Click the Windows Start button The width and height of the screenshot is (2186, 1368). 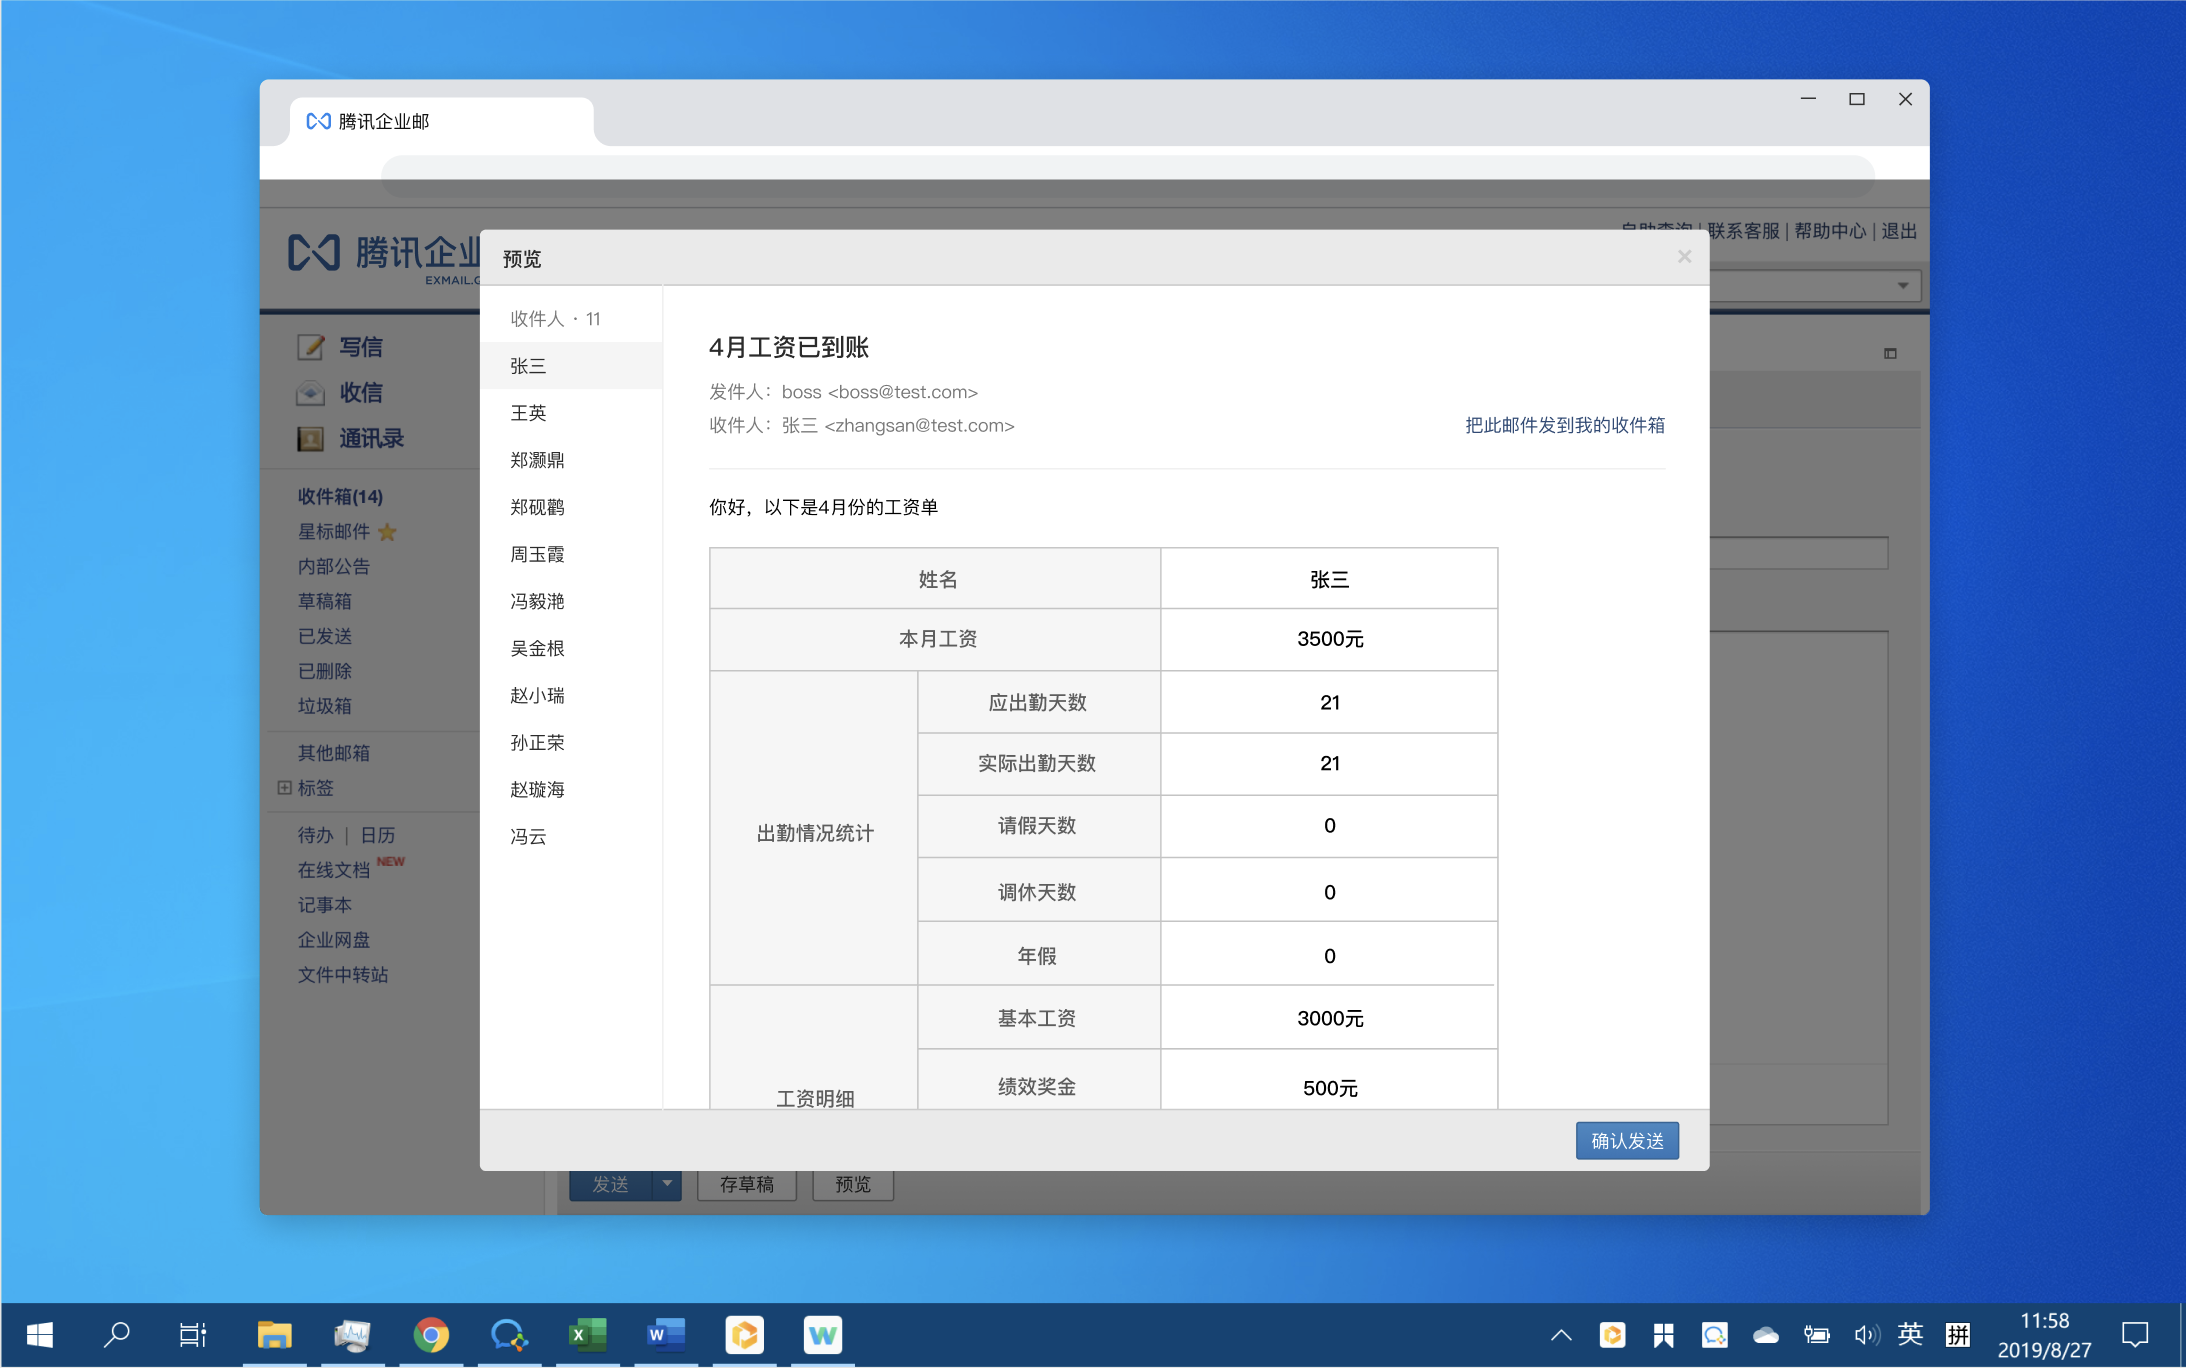pos(40,1335)
